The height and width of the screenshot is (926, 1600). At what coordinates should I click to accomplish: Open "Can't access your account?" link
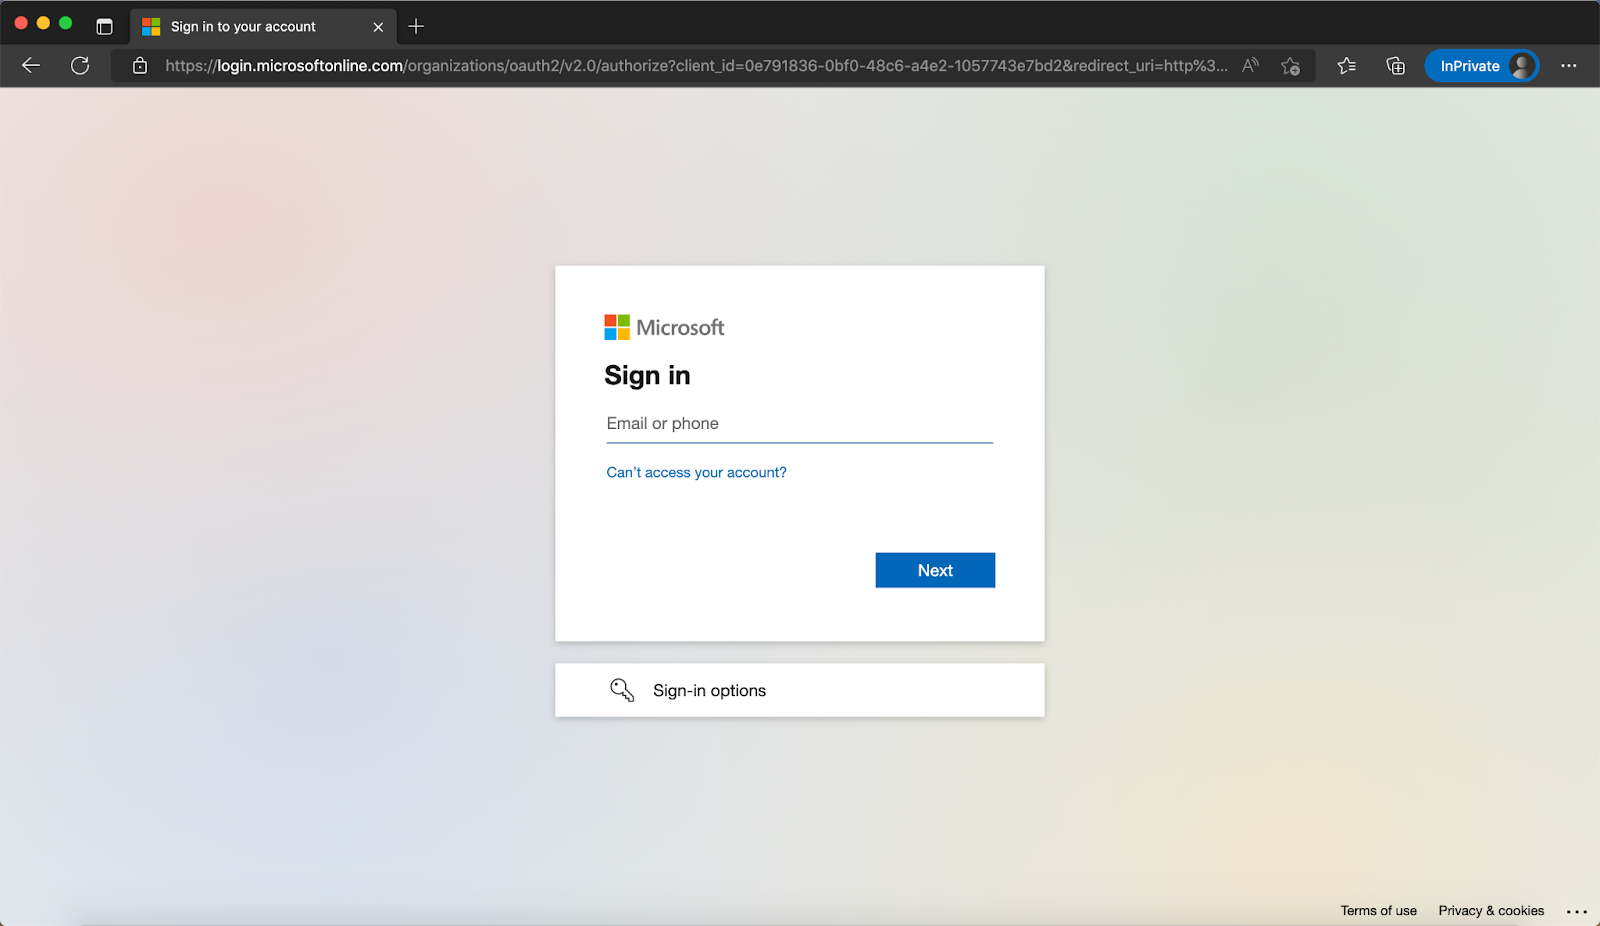tap(696, 472)
